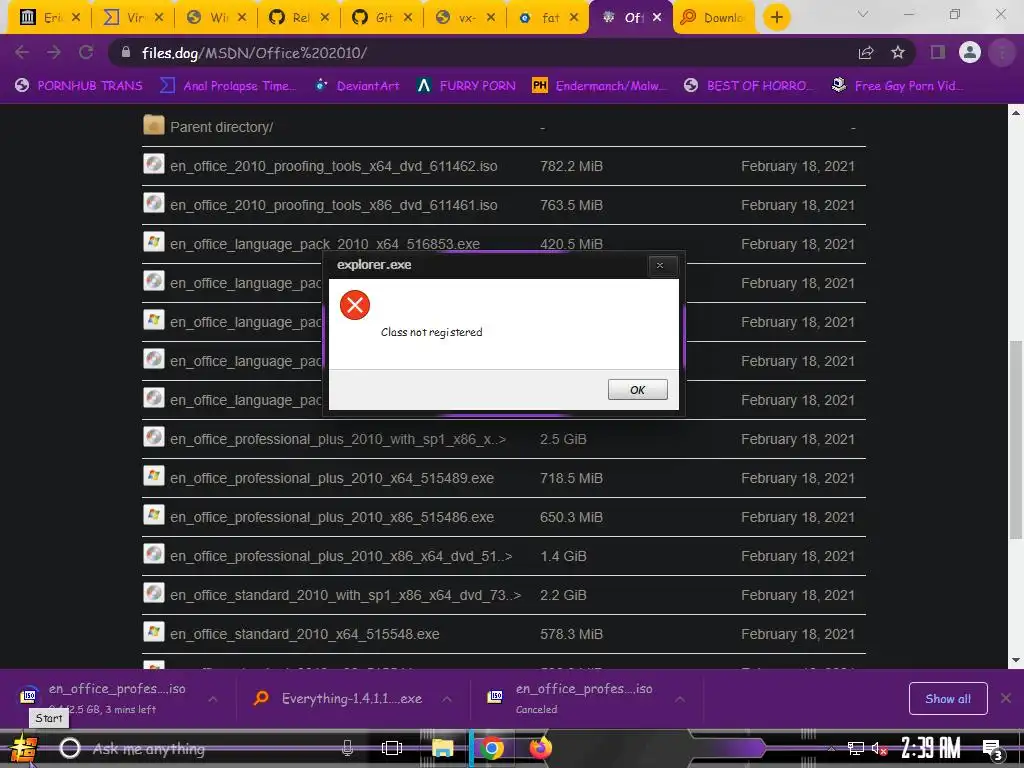
Task: Click the page scrollbar up arrow
Action: [1016, 113]
